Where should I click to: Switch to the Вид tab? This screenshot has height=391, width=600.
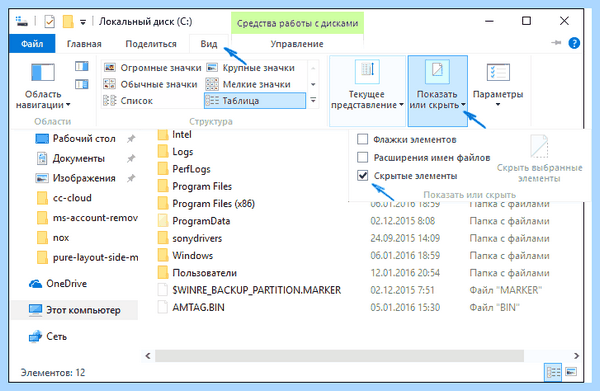(209, 44)
